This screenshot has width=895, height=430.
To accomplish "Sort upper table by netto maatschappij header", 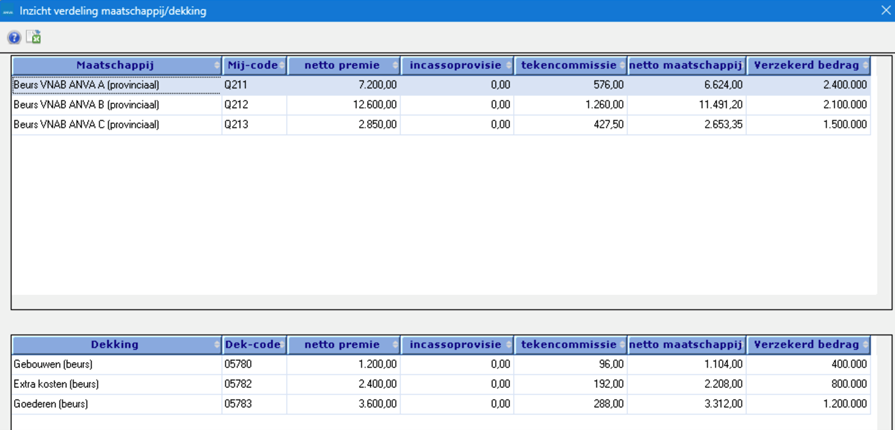I will point(687,65).
